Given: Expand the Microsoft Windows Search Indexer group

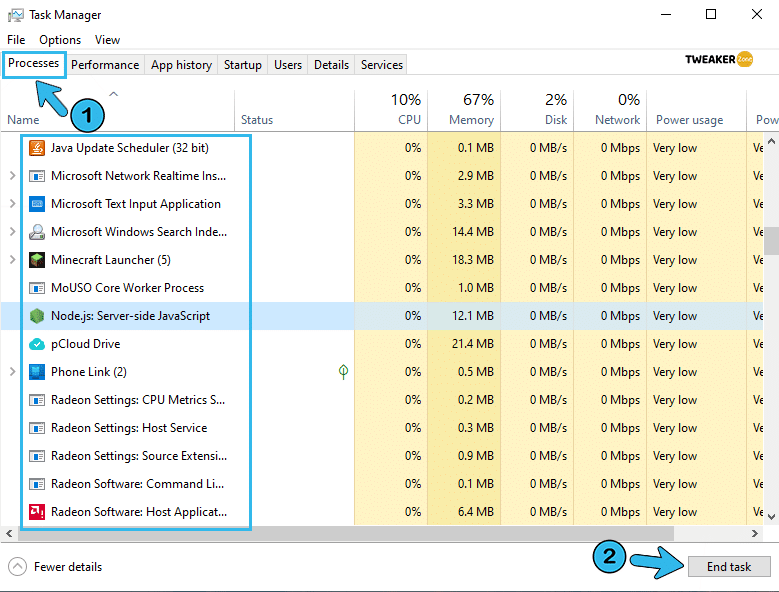Looking at the screenshot, I should pyautogui.click(x=12, y=232).
